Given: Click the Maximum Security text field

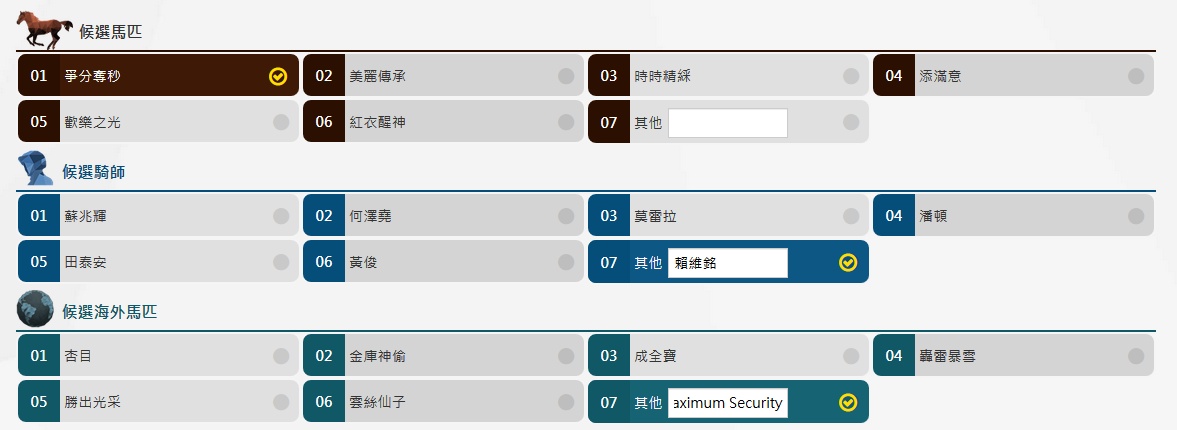Looking at the screenshot, I should (727, 403).
